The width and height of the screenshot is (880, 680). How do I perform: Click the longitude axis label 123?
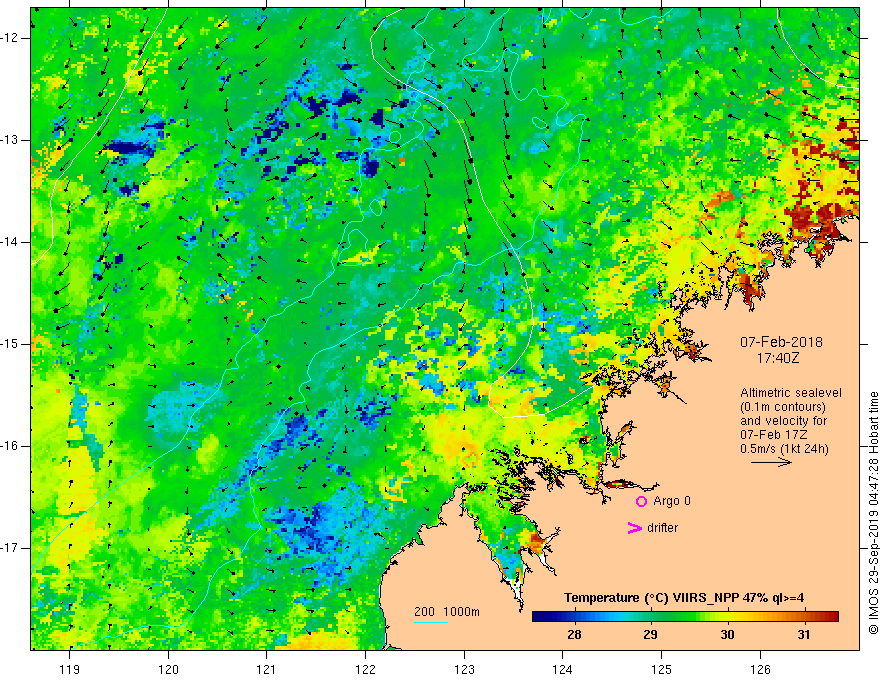click(464, 669)
